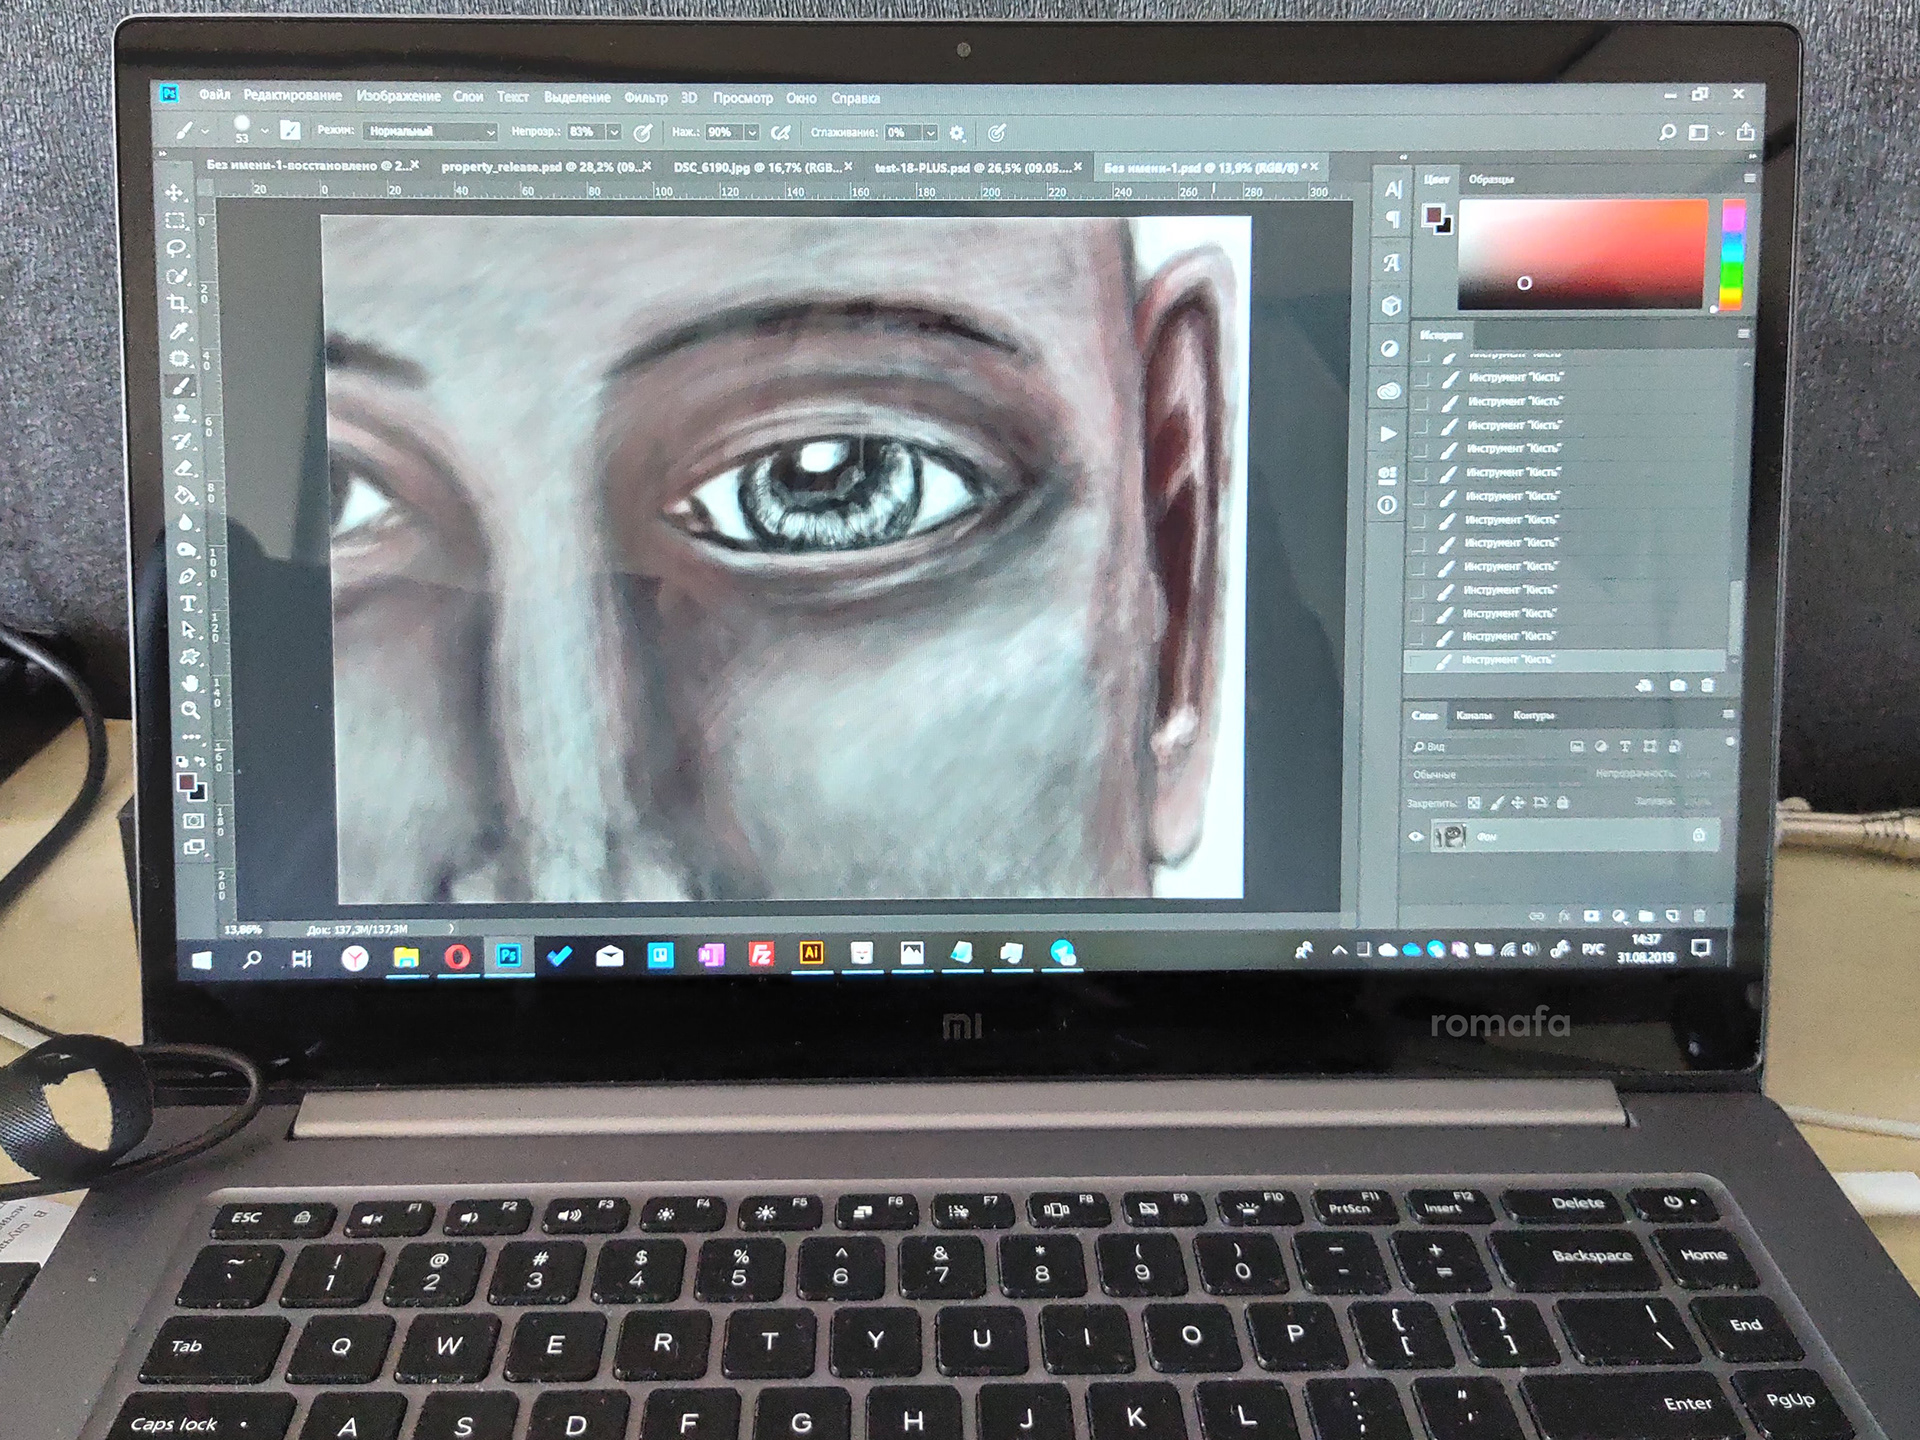Open the Paragraph panel icon
The height and width of the screenshot is (1440, 1920).
point(1392,220)
